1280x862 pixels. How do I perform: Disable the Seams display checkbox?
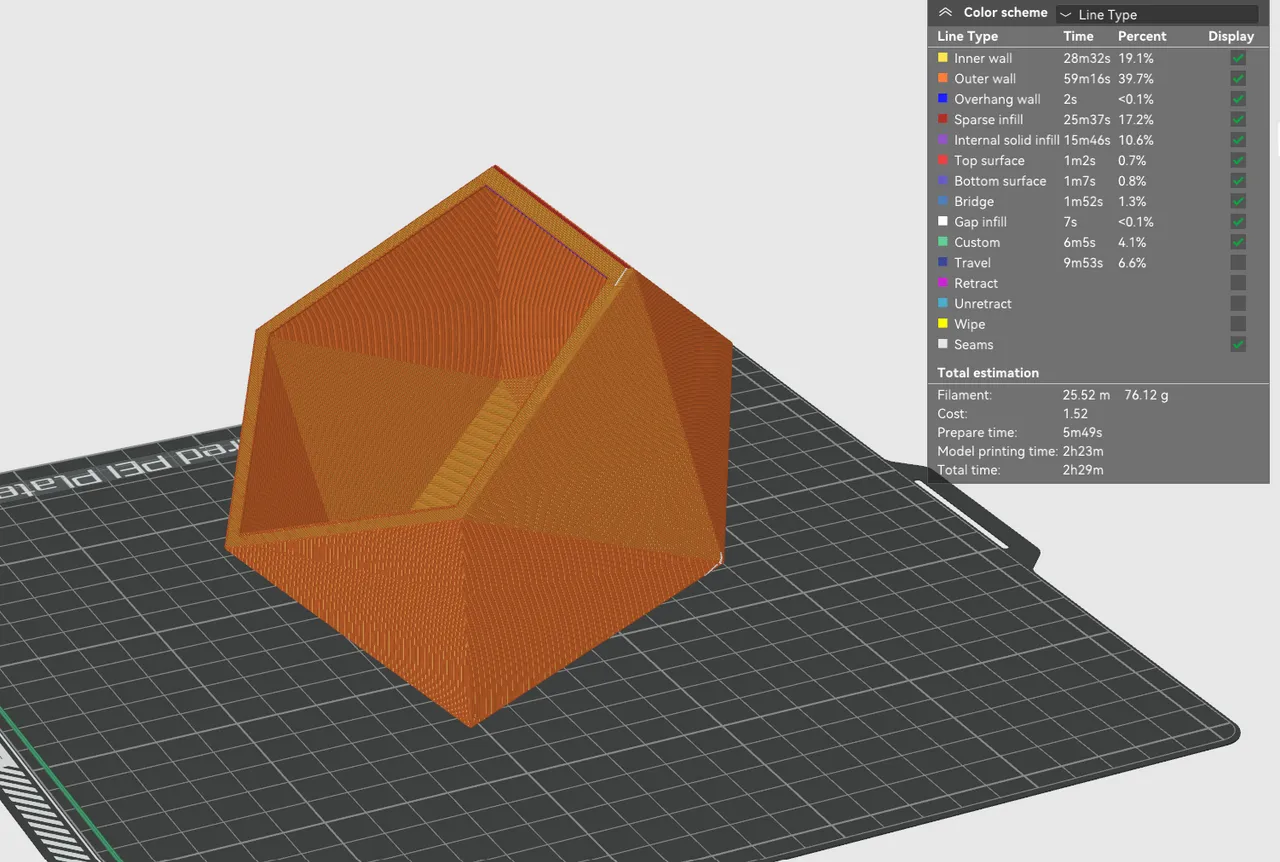(1237, 344)
